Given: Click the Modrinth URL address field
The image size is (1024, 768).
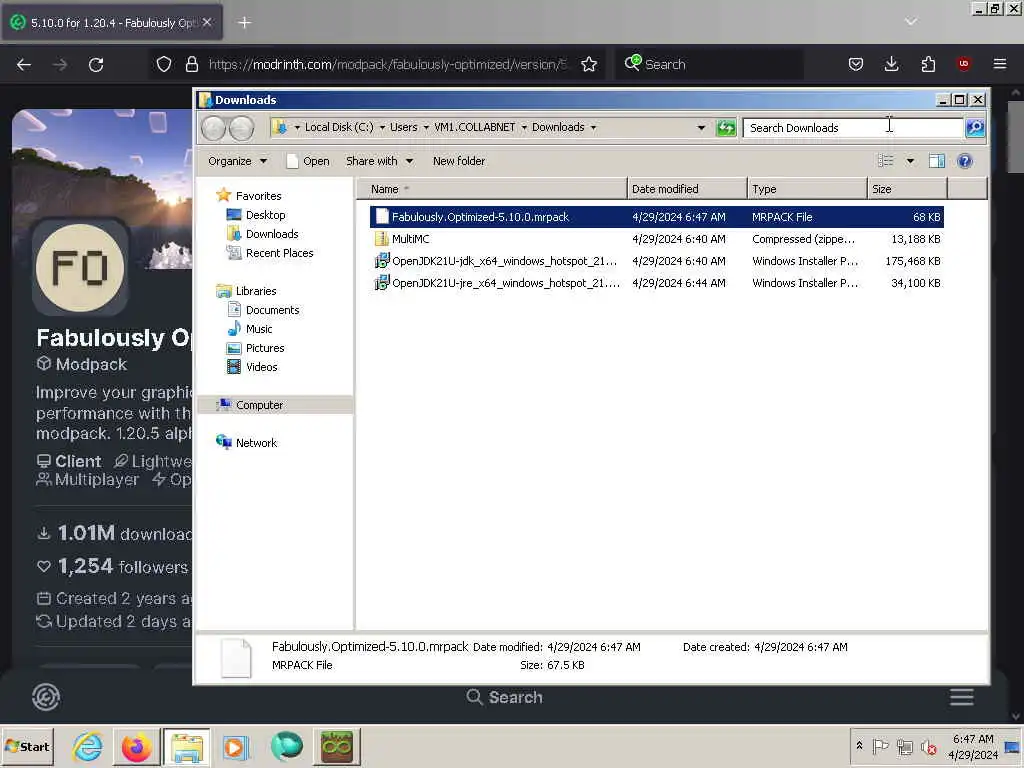Looking at the screenshot, I should [389, 64].
